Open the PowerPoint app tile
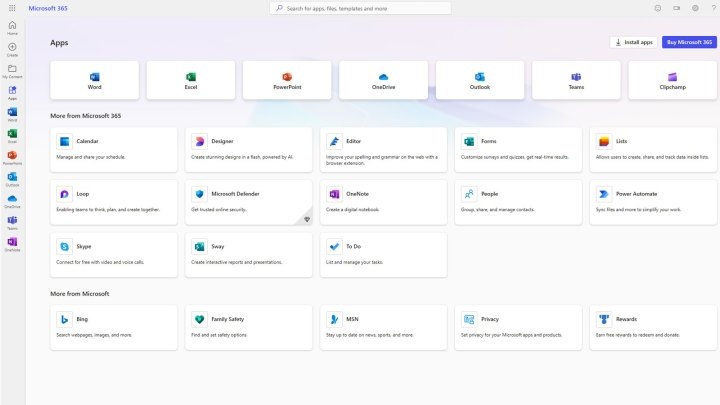The width and height of the screenshot is (720, 405). pyautogui.click(x=287, y=80)
